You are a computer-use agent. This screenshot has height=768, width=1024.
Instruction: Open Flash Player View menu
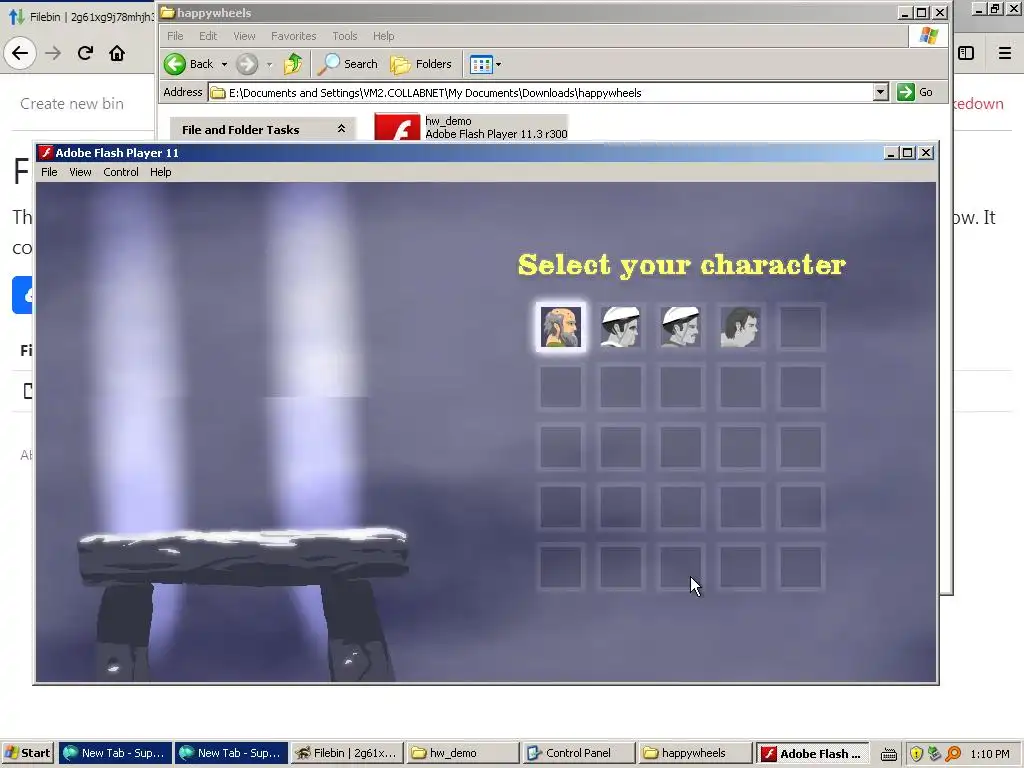(80, 172)
